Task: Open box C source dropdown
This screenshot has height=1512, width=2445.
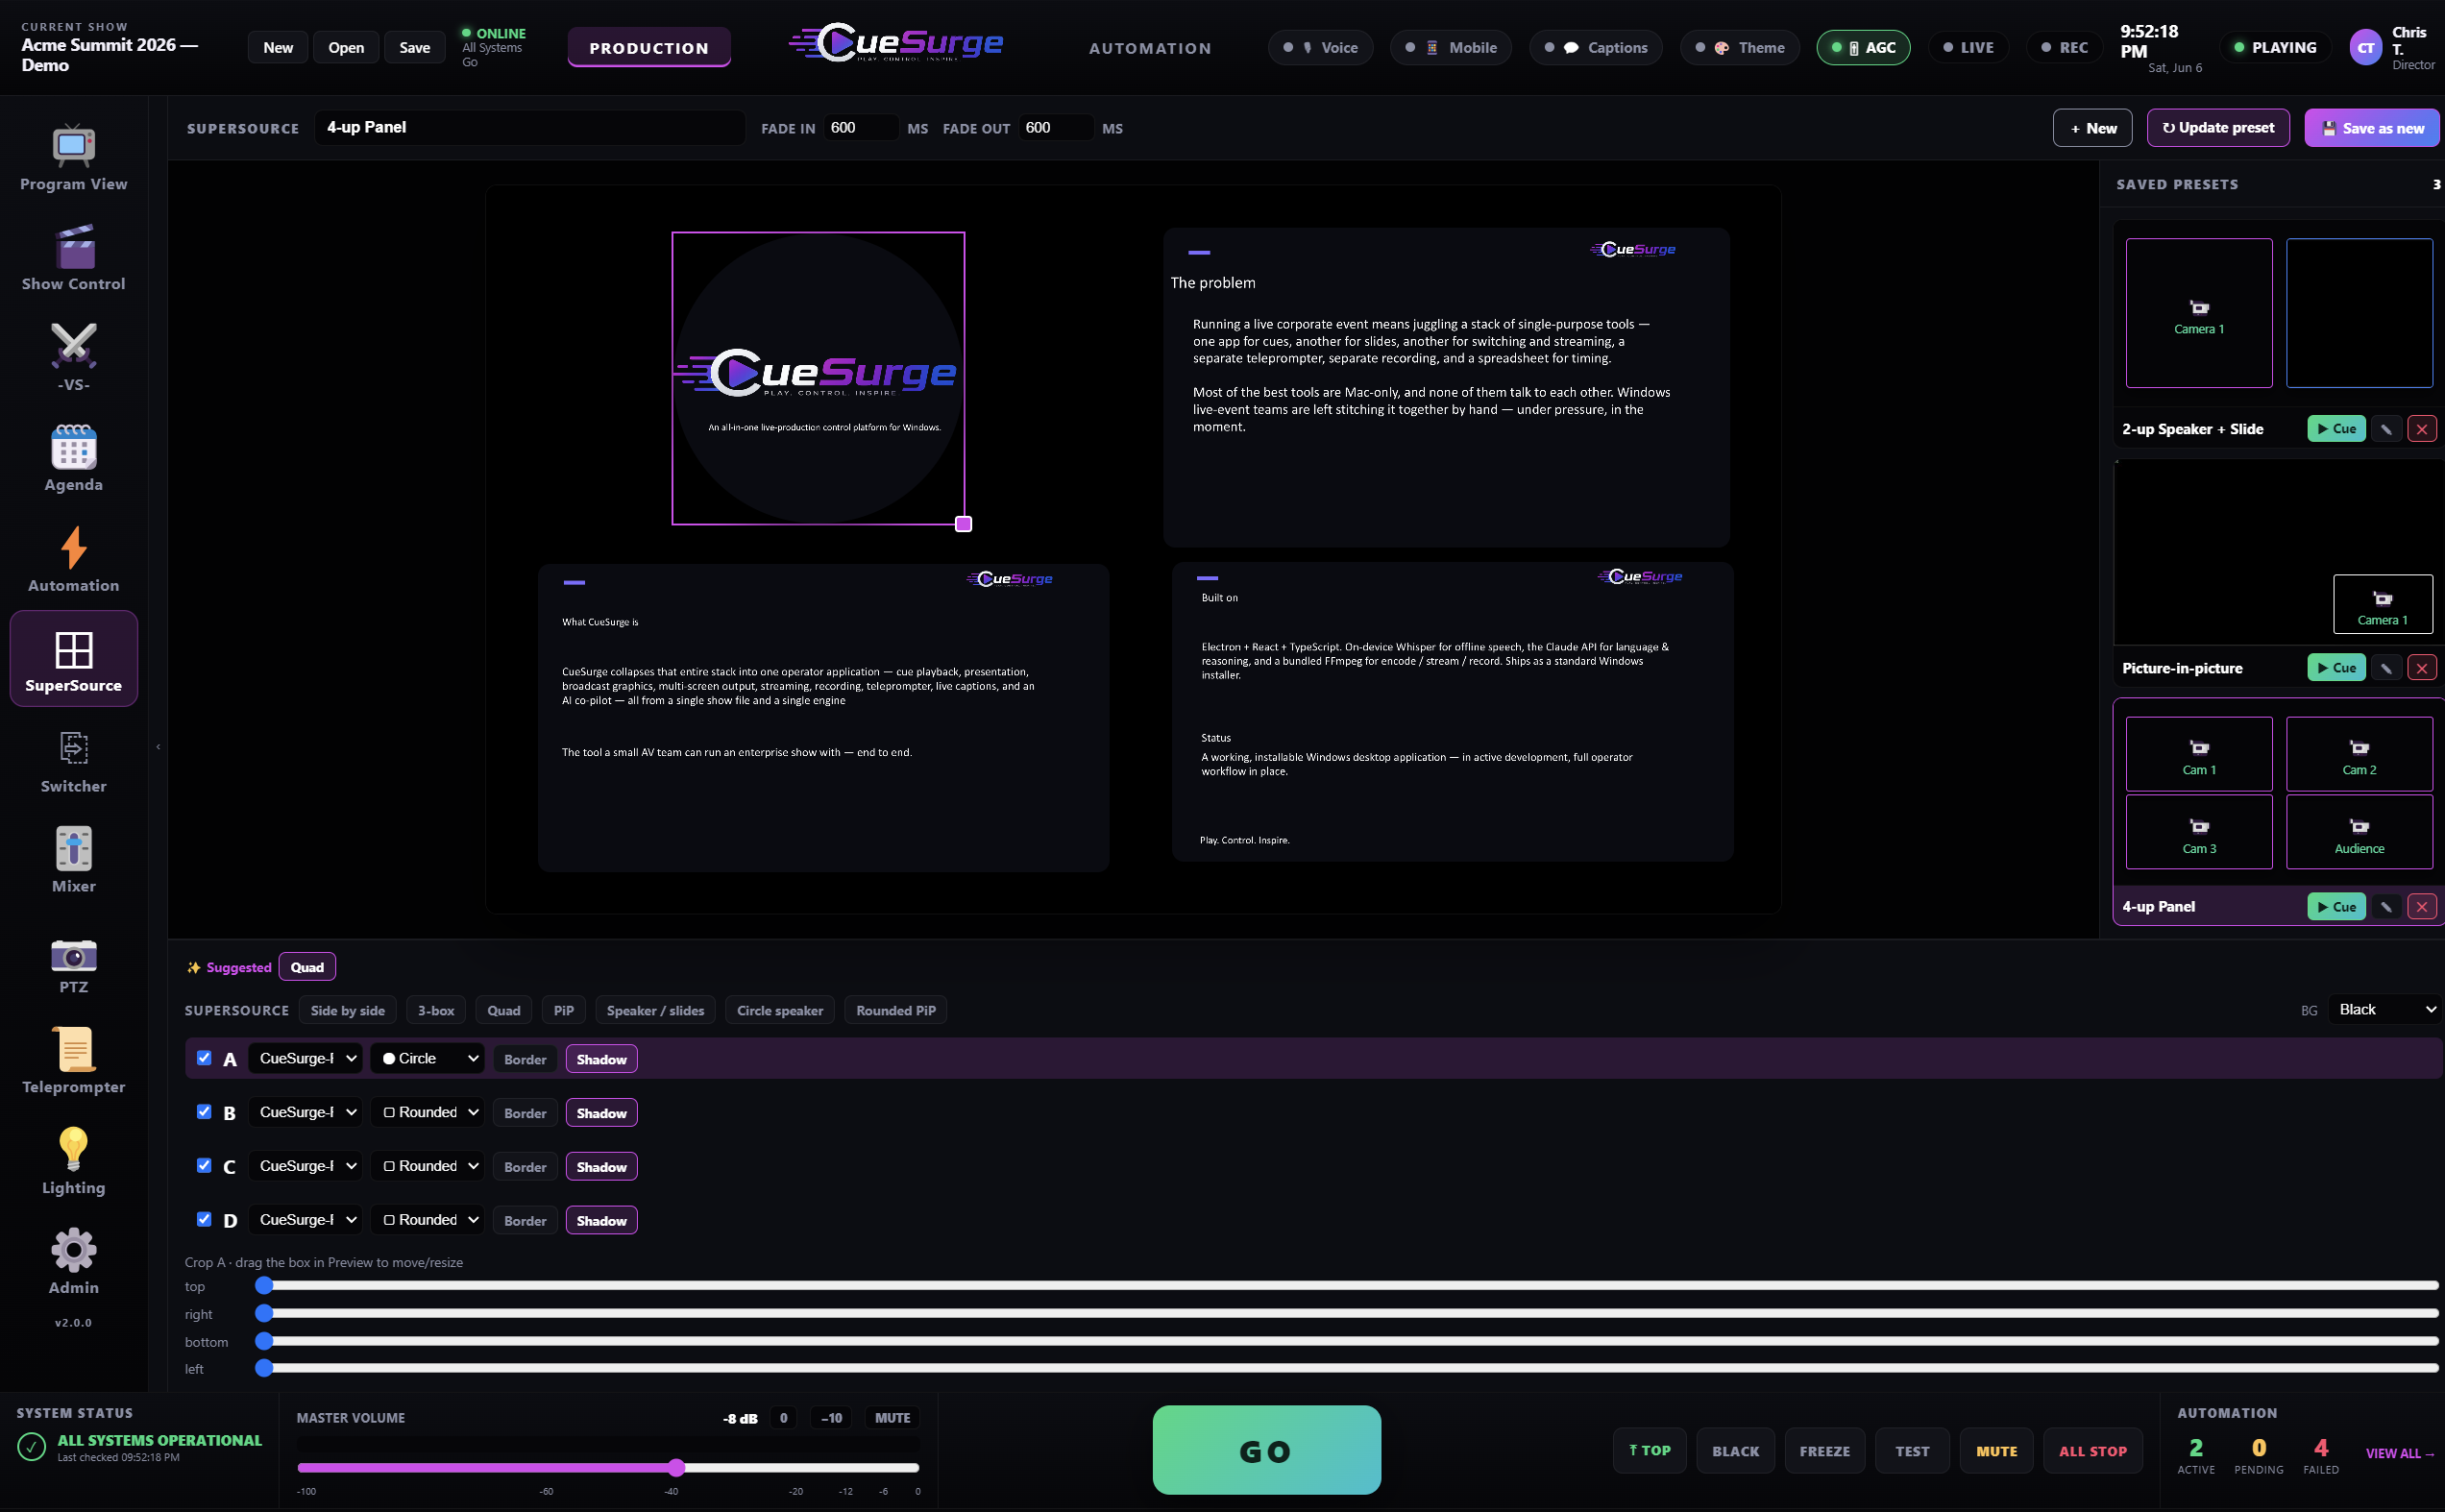Action: (x=305, y=1167)
